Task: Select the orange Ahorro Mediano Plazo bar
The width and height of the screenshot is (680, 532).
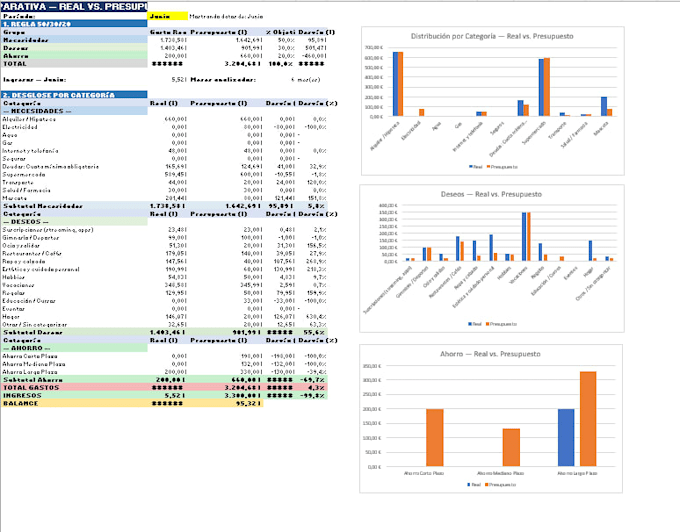Action: click(x=511, y=447)
